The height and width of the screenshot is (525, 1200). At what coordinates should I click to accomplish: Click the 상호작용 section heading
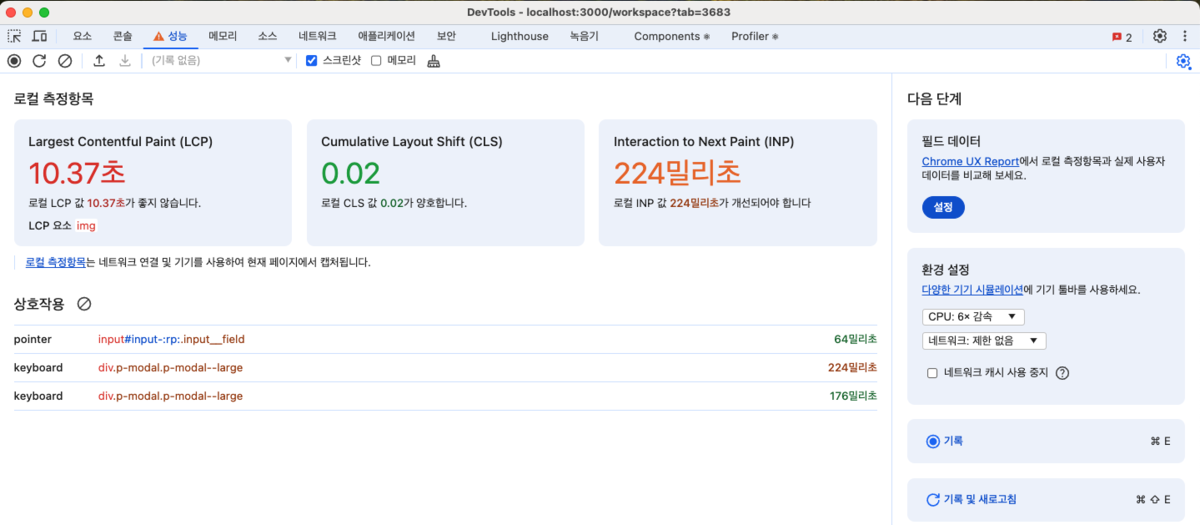click(x=40, y=303)
